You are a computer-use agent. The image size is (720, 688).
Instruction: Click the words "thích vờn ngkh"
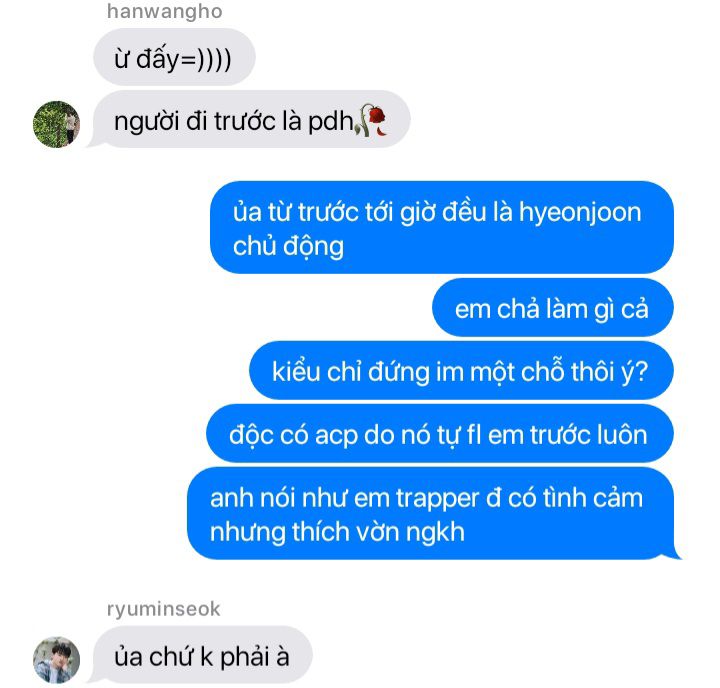(378, 533)
